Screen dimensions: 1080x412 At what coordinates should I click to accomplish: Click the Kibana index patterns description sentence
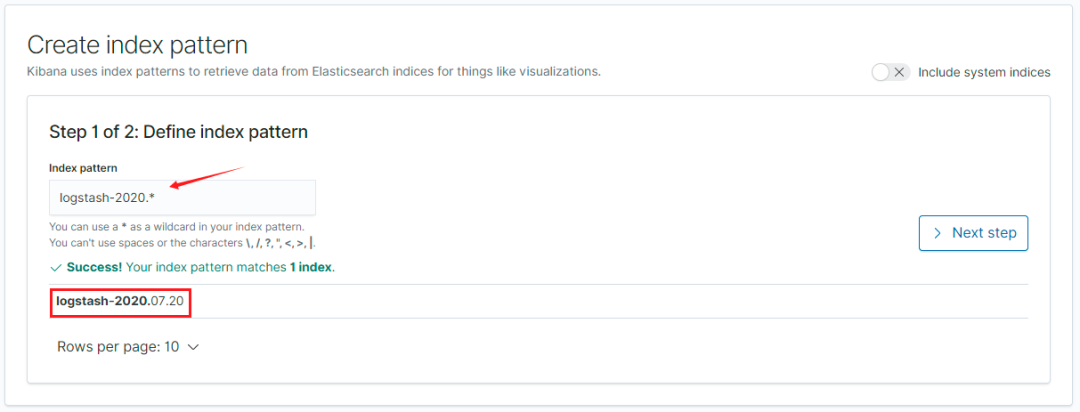coord(314,72)
